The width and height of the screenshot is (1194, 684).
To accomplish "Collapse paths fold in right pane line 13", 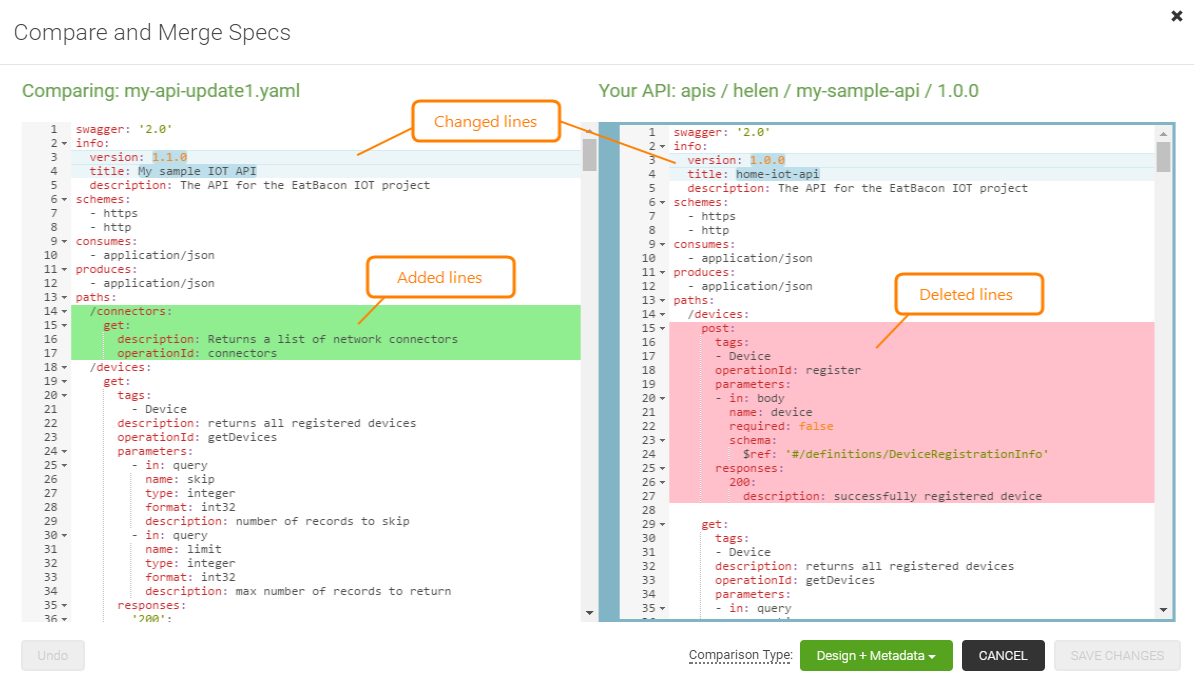I will [662, 301].
